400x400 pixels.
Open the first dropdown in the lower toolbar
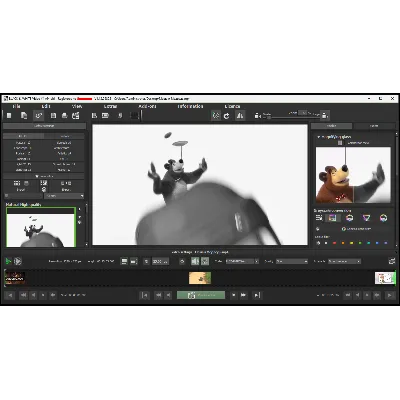tap(242, 261)
